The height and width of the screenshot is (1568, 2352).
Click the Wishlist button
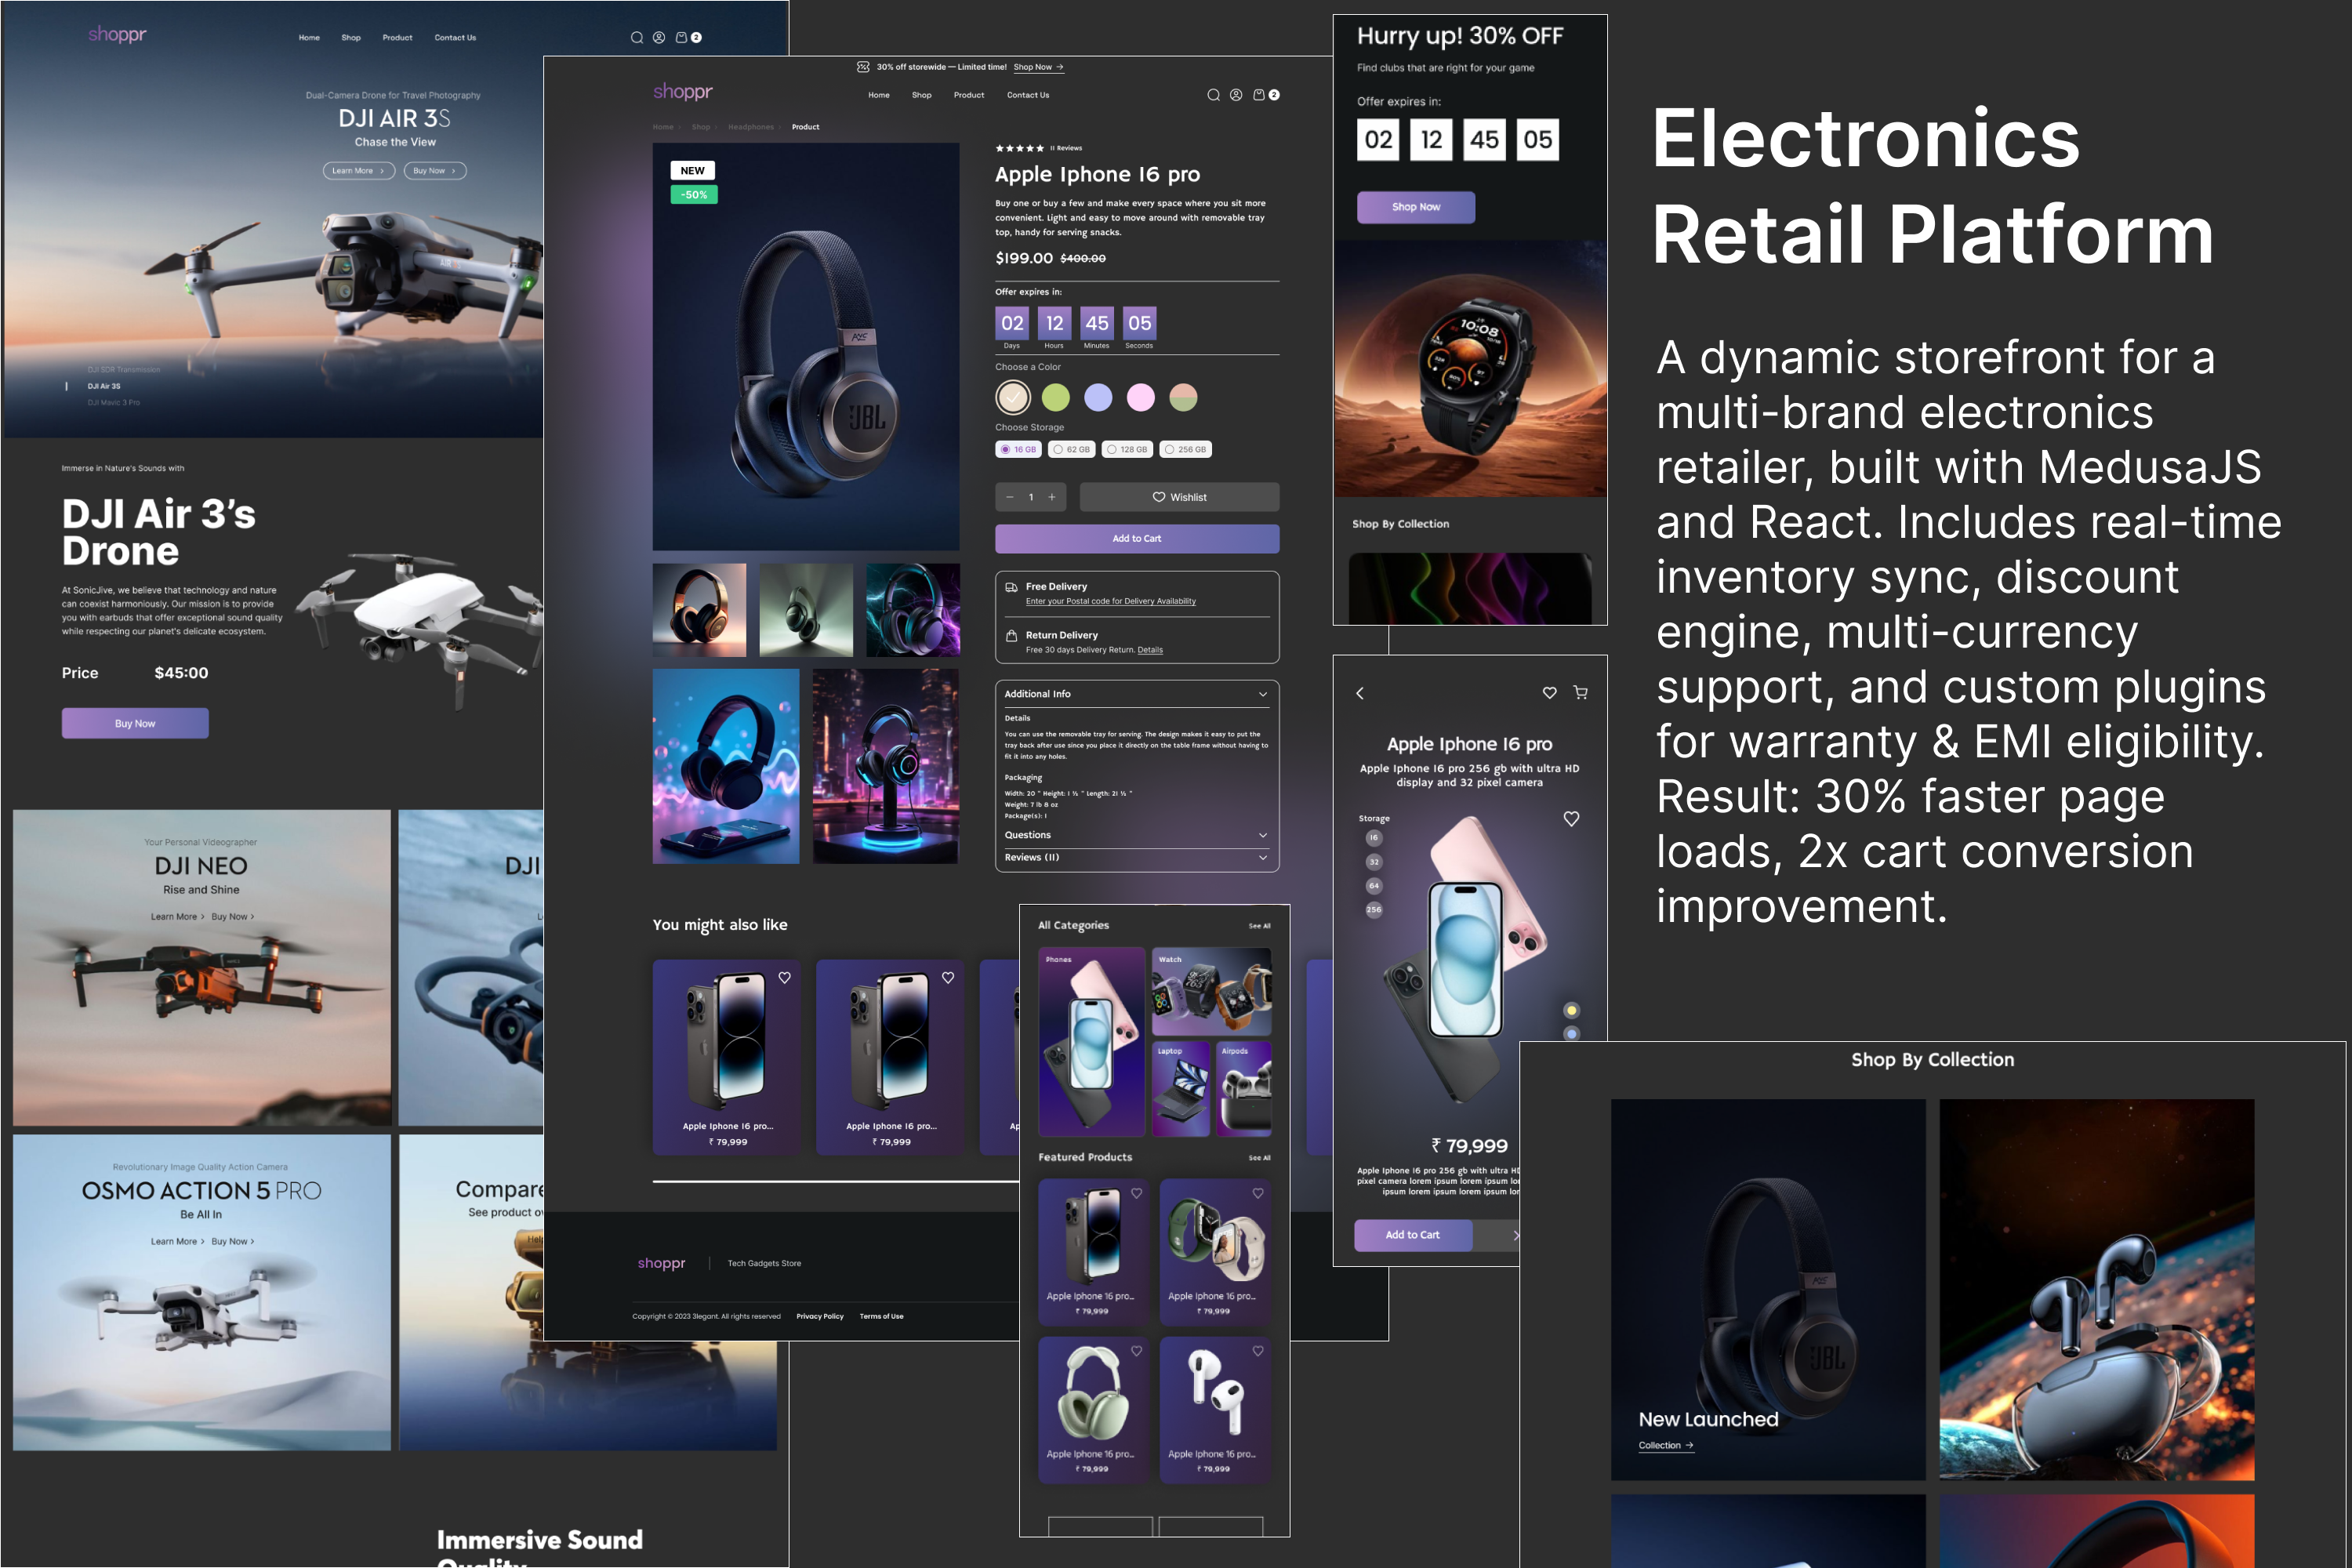[1179, 497]
